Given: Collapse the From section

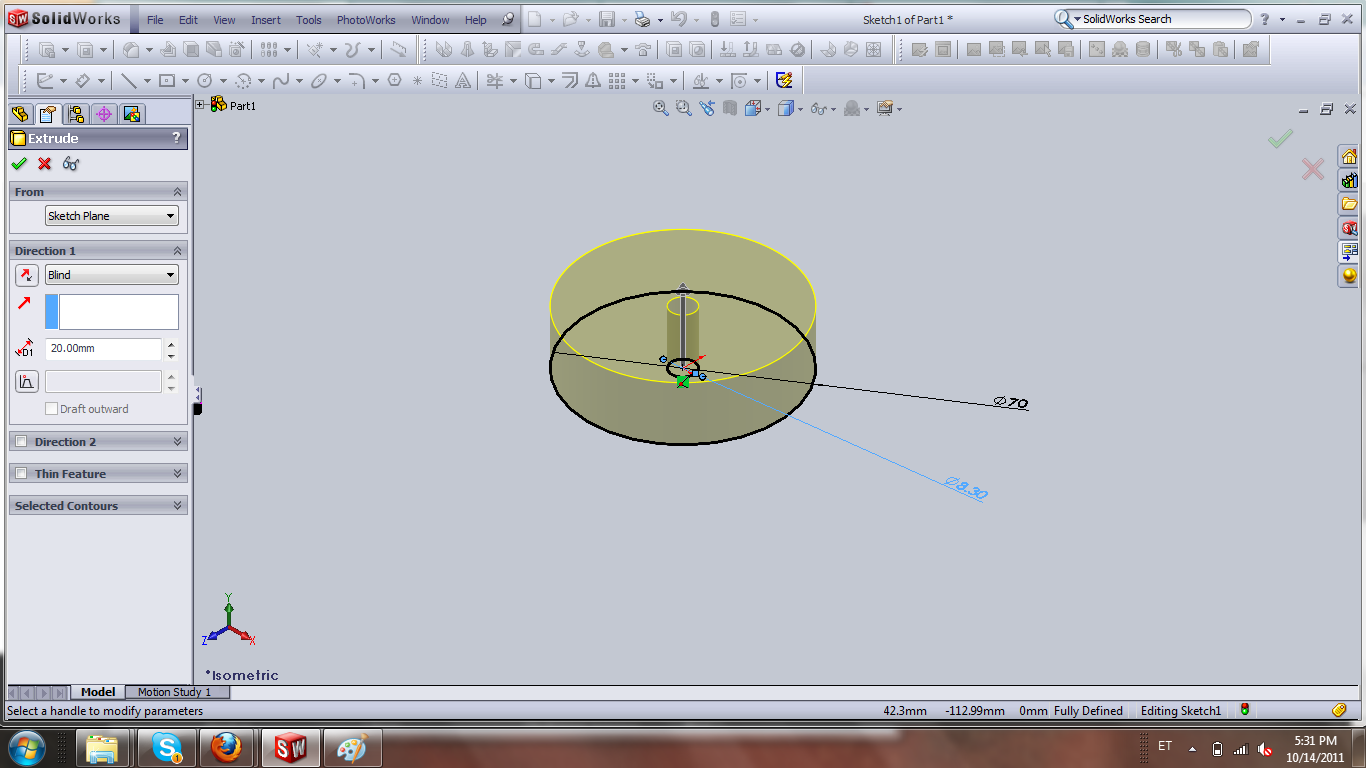Looking at the screenshot, I should 178,192.
